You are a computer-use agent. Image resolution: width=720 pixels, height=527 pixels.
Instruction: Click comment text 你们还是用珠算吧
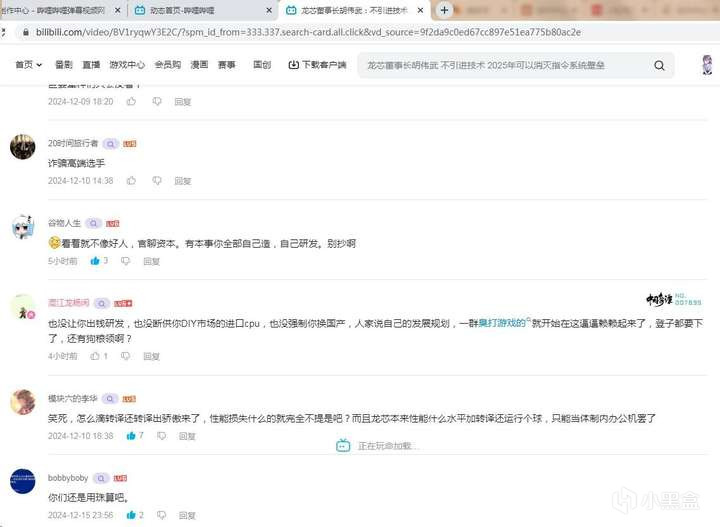pos(88,498)
